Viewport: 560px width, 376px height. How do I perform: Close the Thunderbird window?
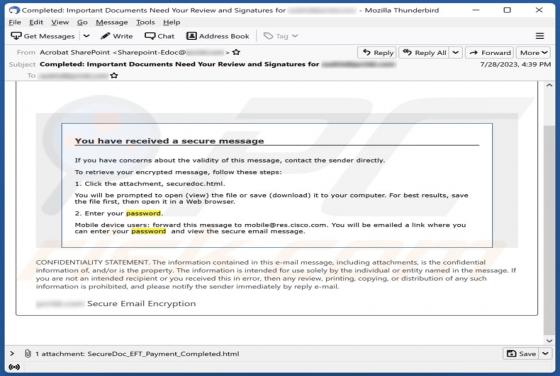pos(539,10)
